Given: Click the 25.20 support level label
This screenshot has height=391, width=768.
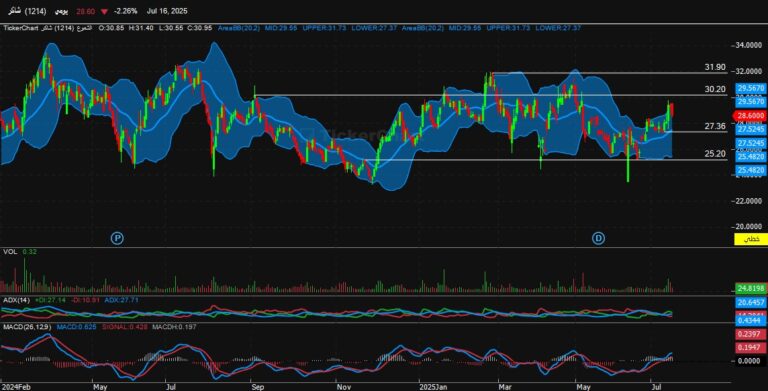Looking at the screenshot, I should (715, 154).
